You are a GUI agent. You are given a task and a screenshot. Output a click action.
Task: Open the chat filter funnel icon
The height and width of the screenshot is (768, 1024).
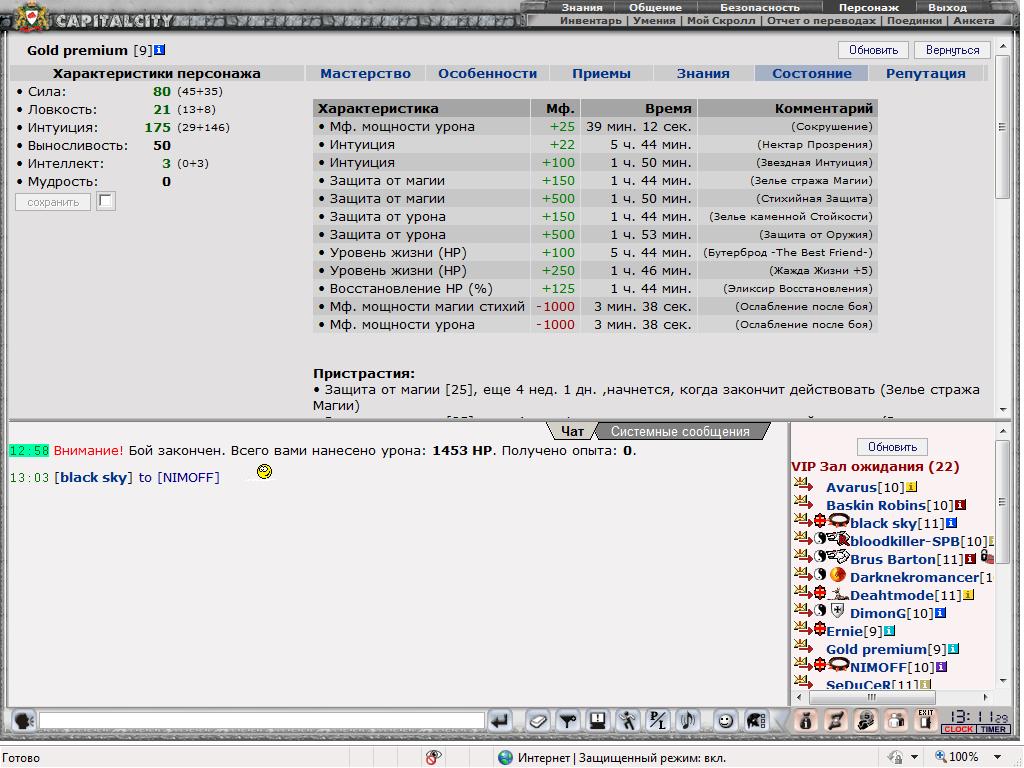568,721
